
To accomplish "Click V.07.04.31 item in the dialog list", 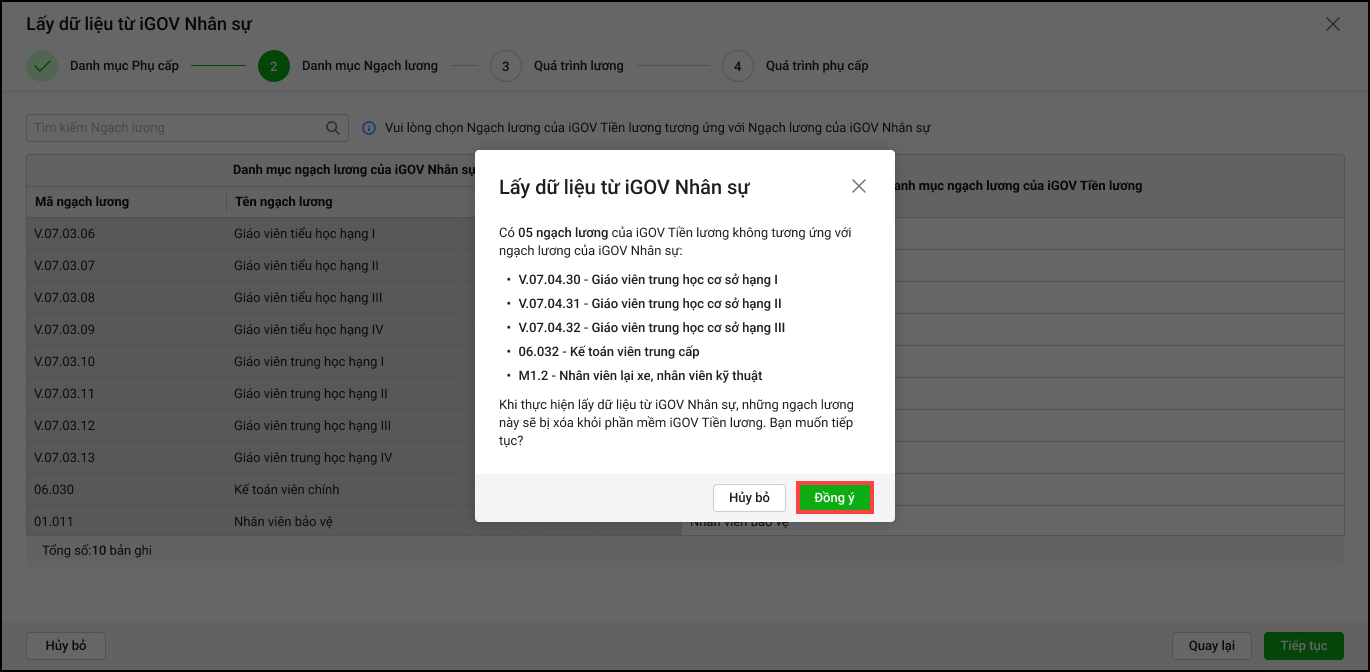I will tap(650, 304).
